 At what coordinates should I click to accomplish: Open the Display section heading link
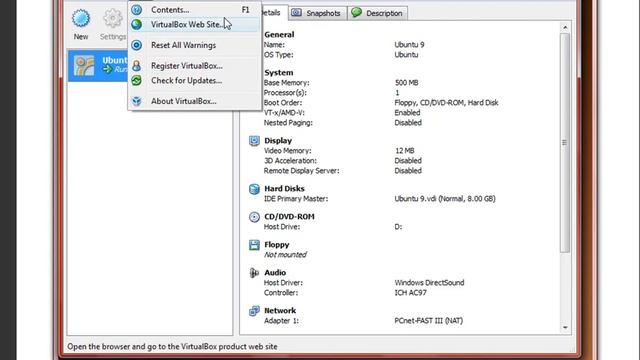tap(278, 140)
